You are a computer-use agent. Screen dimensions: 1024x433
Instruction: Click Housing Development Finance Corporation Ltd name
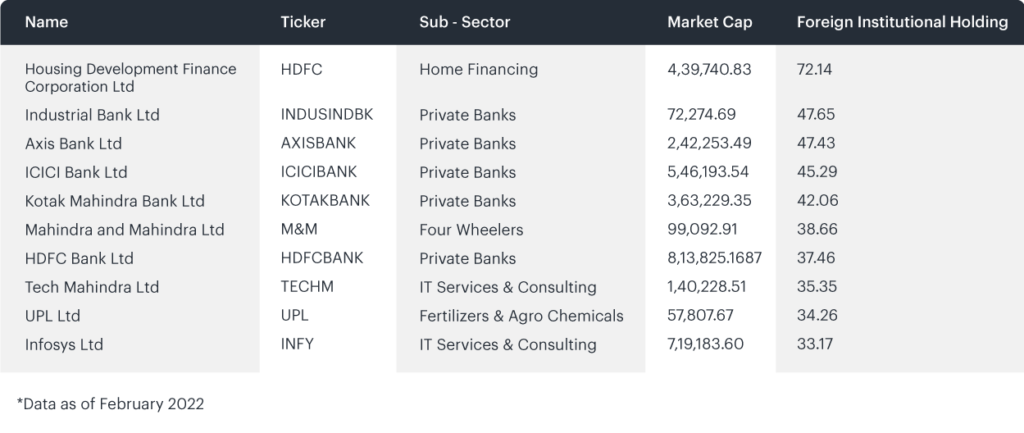click(131, 78)
